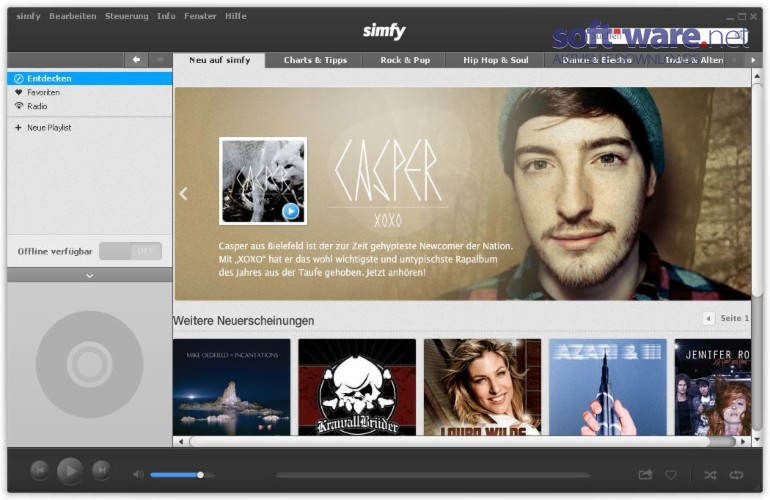
Task: Show more tabs using the right tab arrow
Action: 753,60
